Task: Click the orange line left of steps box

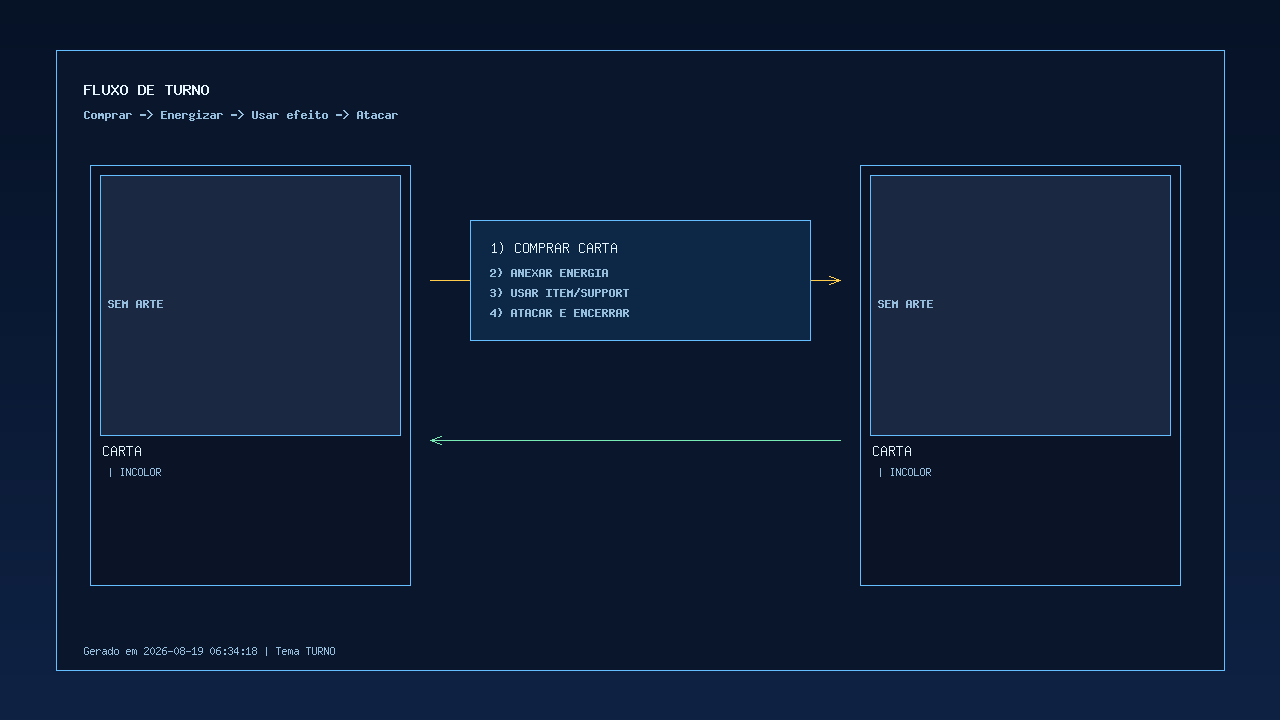Action: pyautogui.click(x=450, y=281)
